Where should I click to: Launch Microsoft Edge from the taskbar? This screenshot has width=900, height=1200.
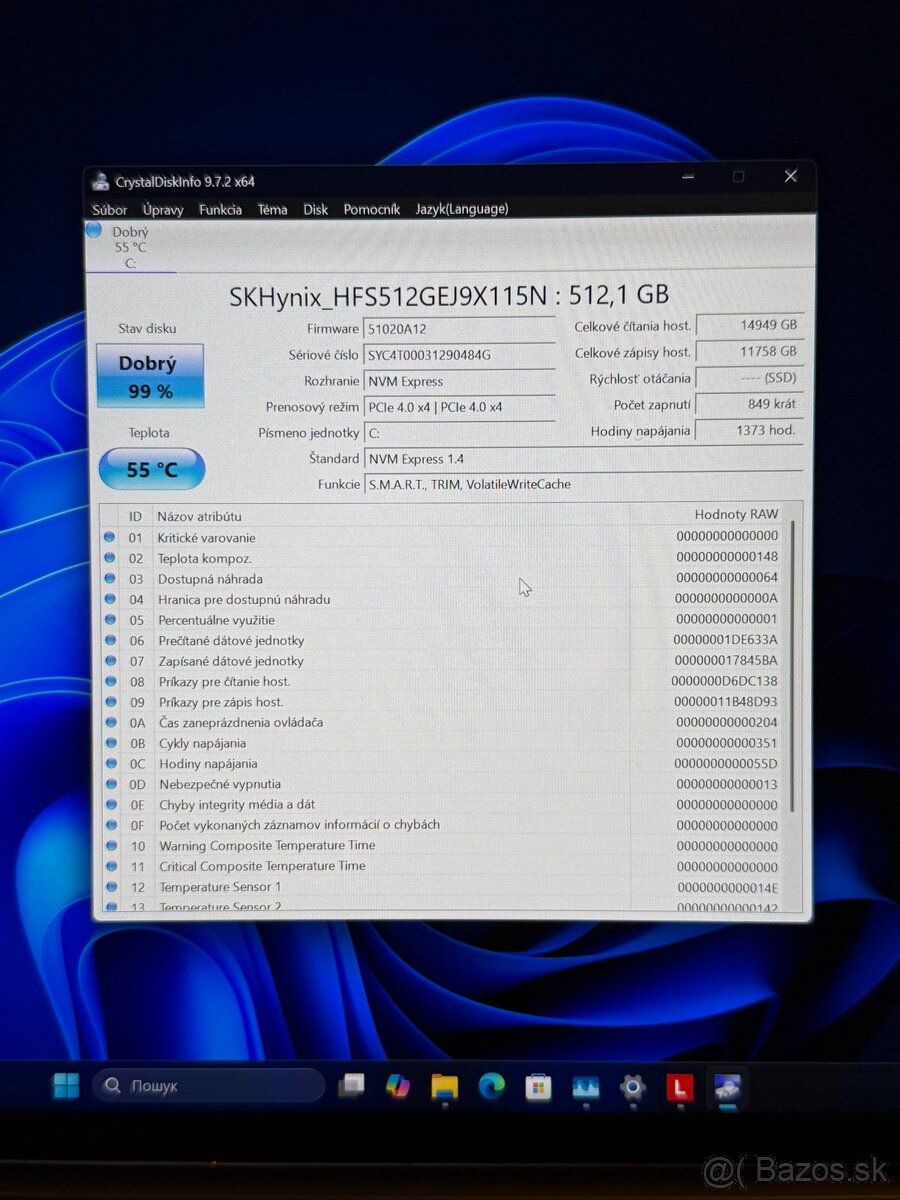492,1086
